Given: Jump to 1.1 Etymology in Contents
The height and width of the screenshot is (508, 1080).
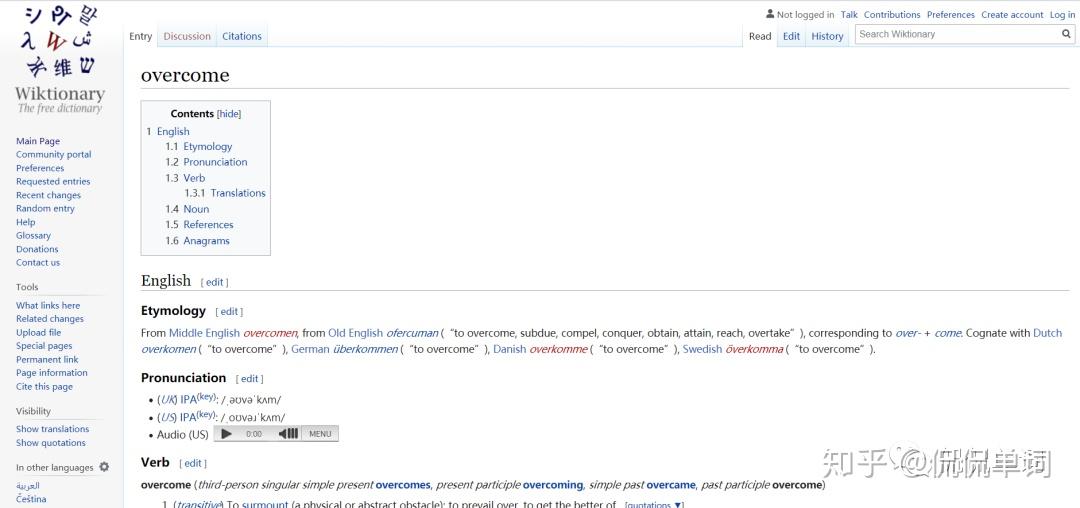Looking at the screenshot, I should point(198,146).
